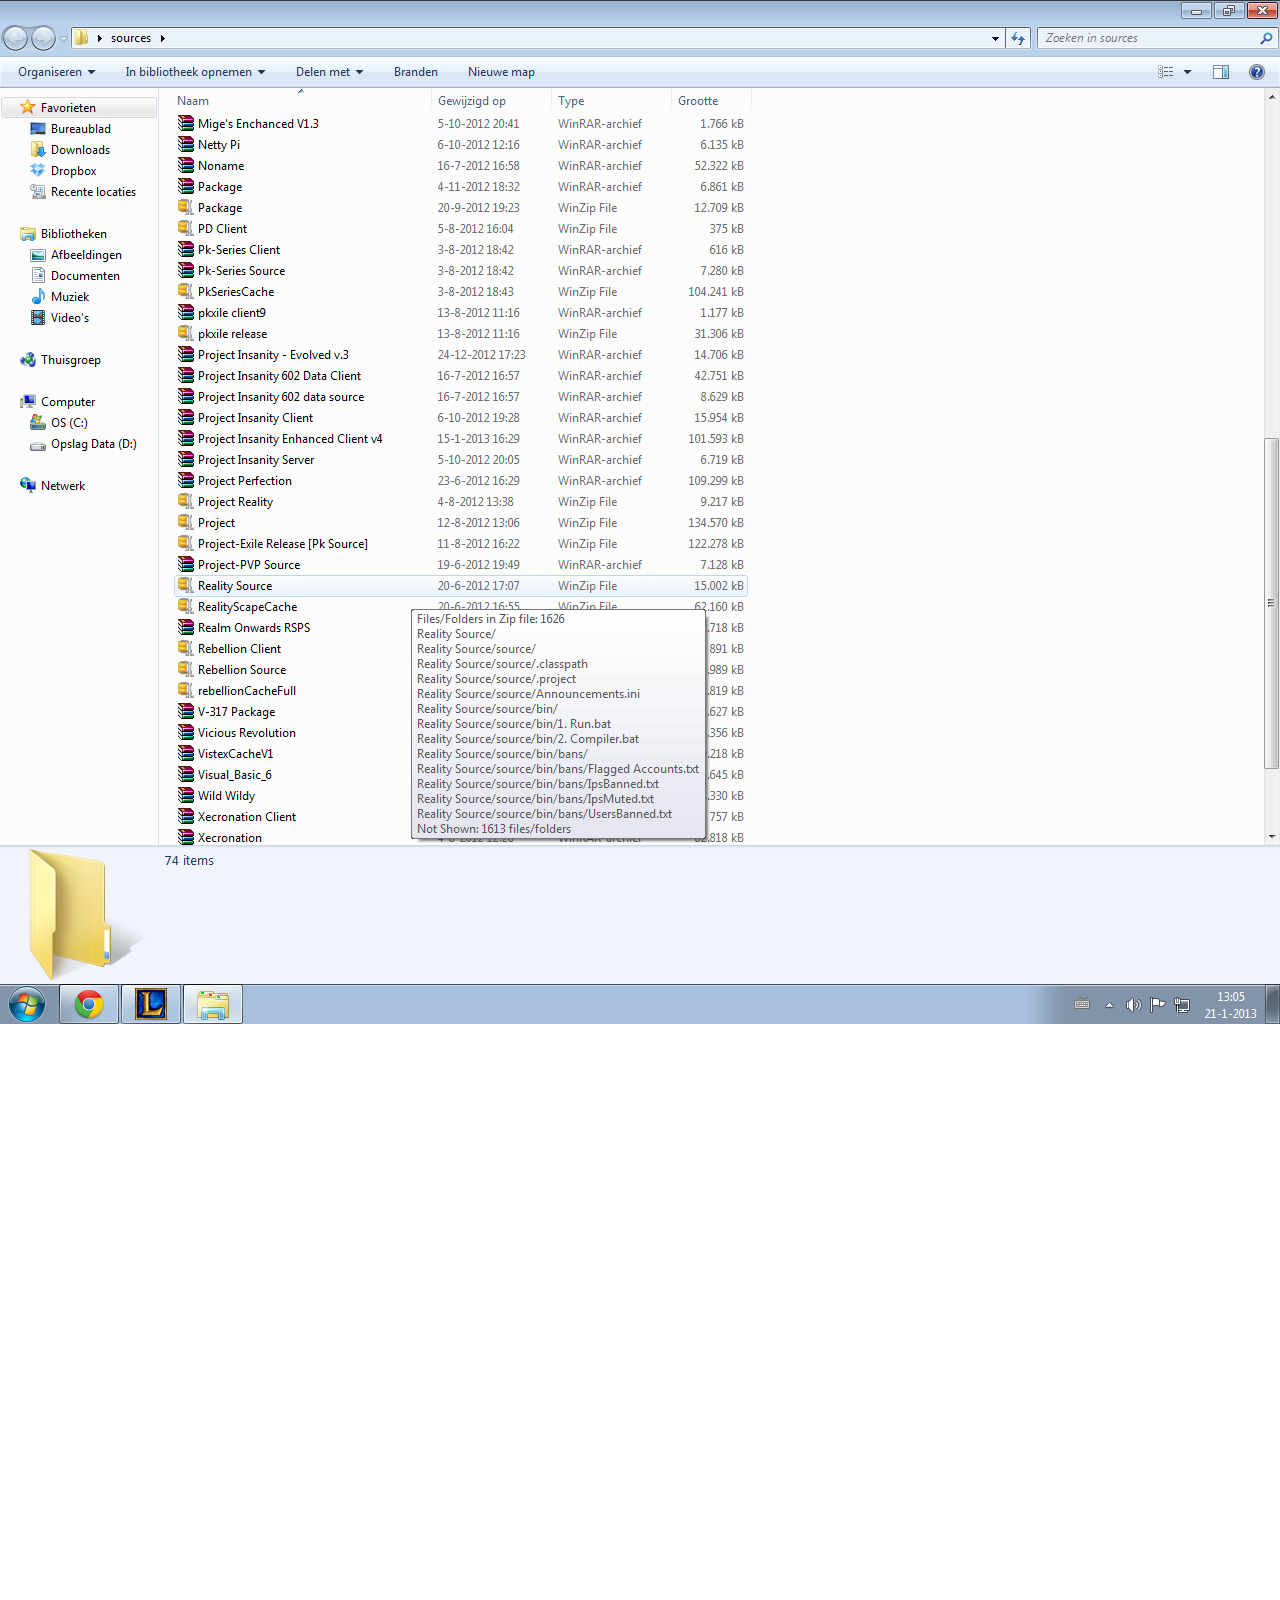Click the Explorer taskbar icon
This screenshot has height=1600, width=1280.
coord(213,1004)
